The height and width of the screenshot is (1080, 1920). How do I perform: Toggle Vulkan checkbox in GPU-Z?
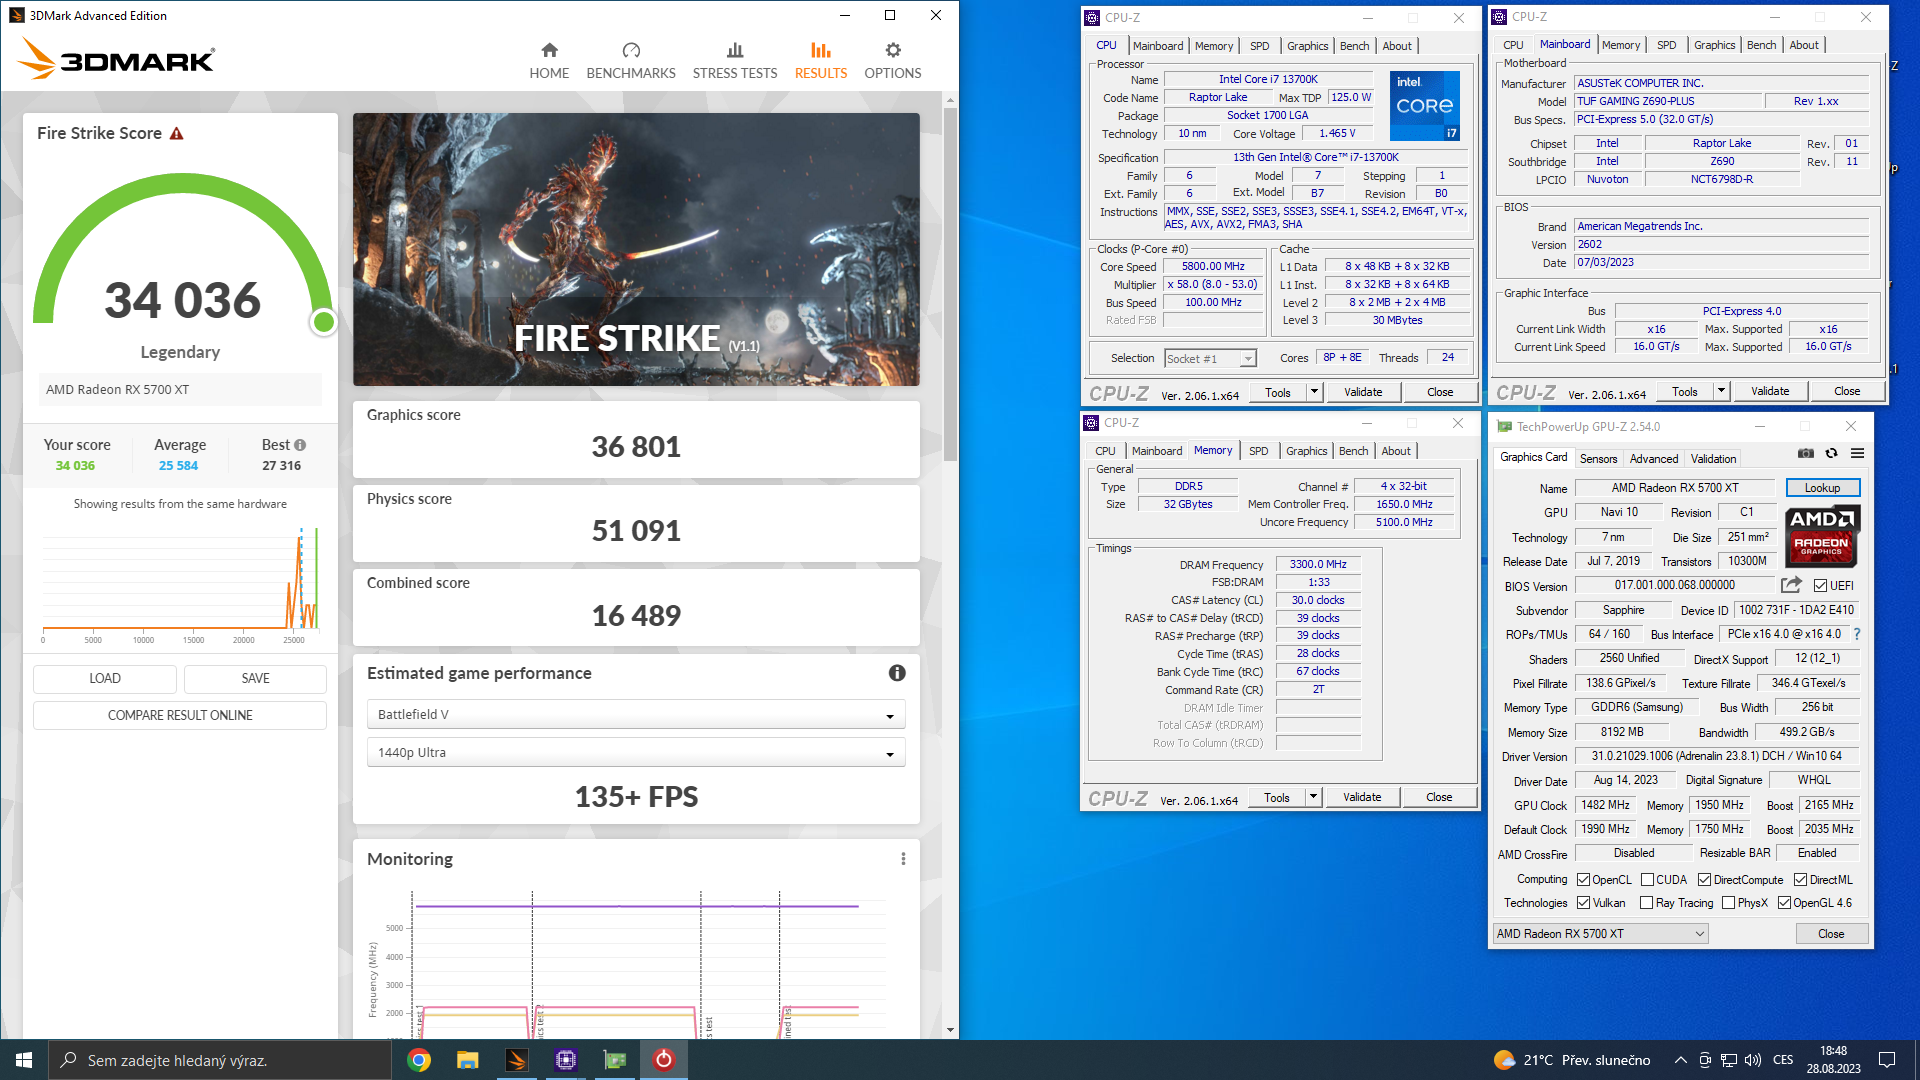click(x=1583, y=903)
